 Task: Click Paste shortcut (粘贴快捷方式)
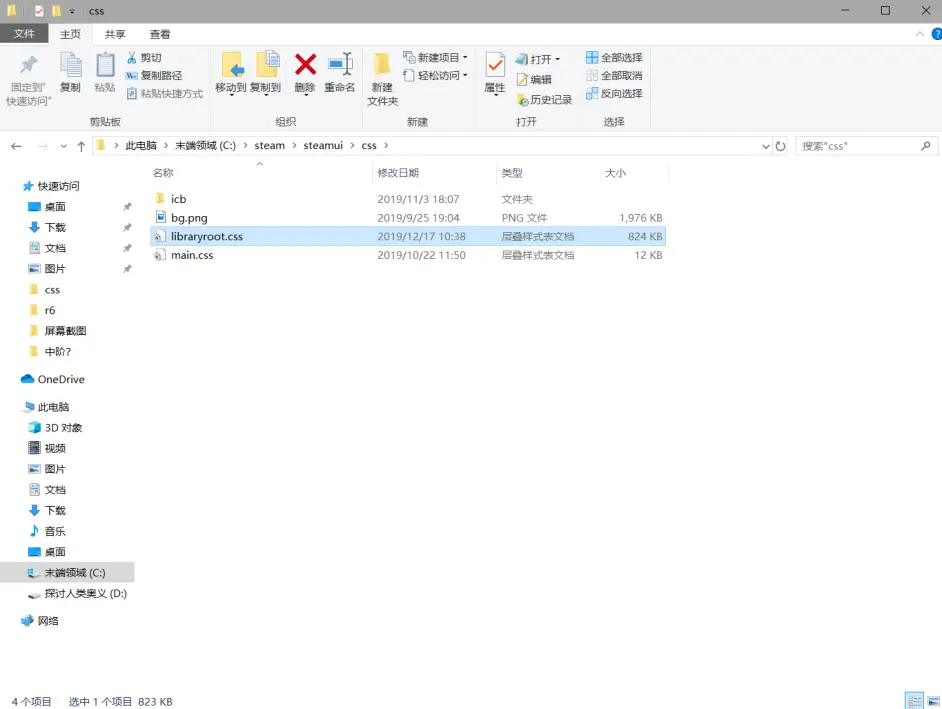click(165, 94)
